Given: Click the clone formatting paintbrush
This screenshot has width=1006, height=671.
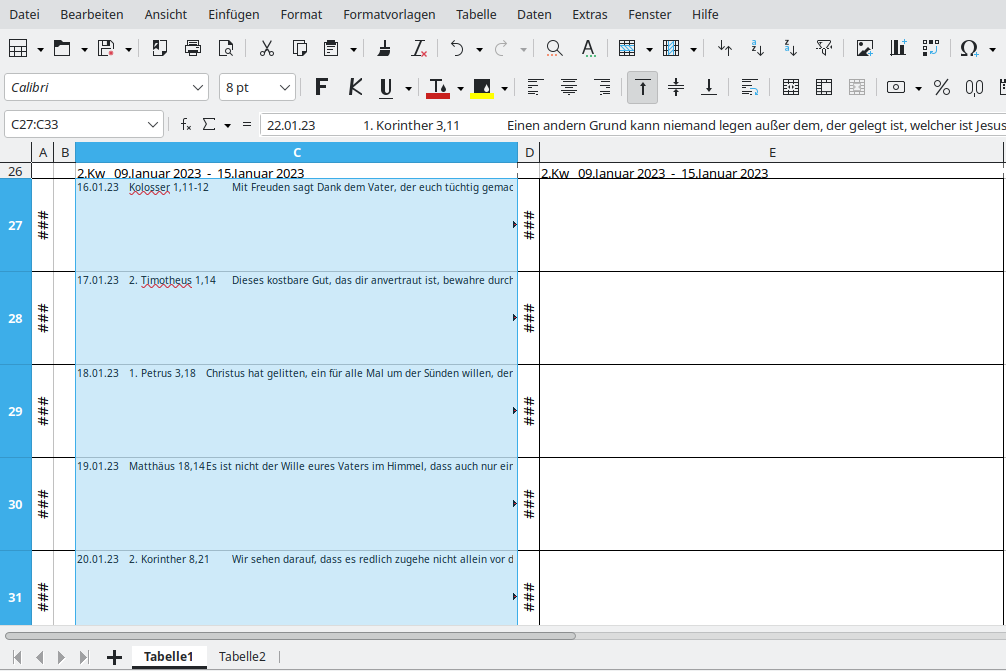Looking at the screenshot, I should click(x=384, y=48).
